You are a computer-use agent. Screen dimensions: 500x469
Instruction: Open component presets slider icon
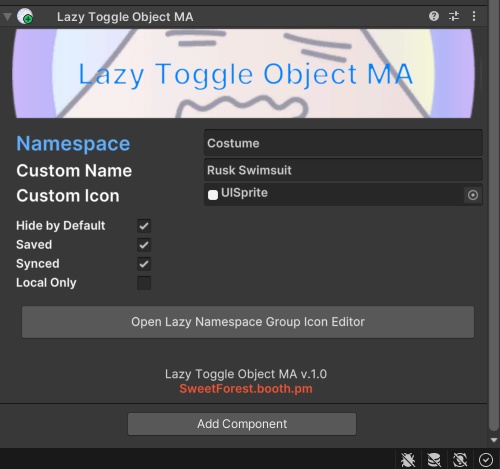454,16
